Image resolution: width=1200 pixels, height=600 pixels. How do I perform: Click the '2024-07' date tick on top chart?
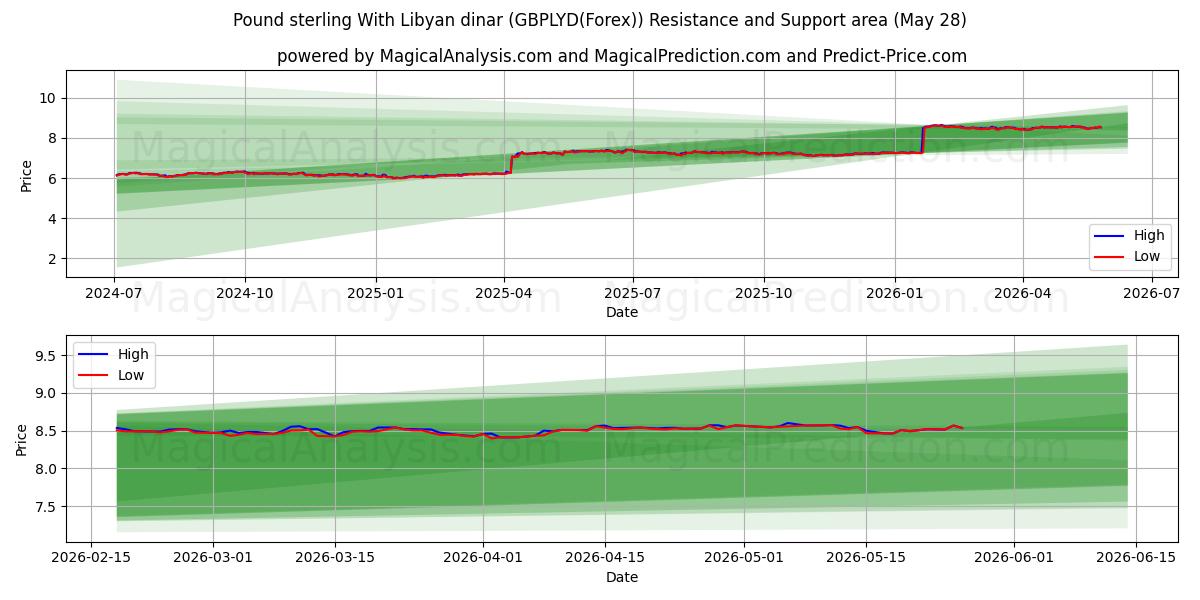pos(115,294)
